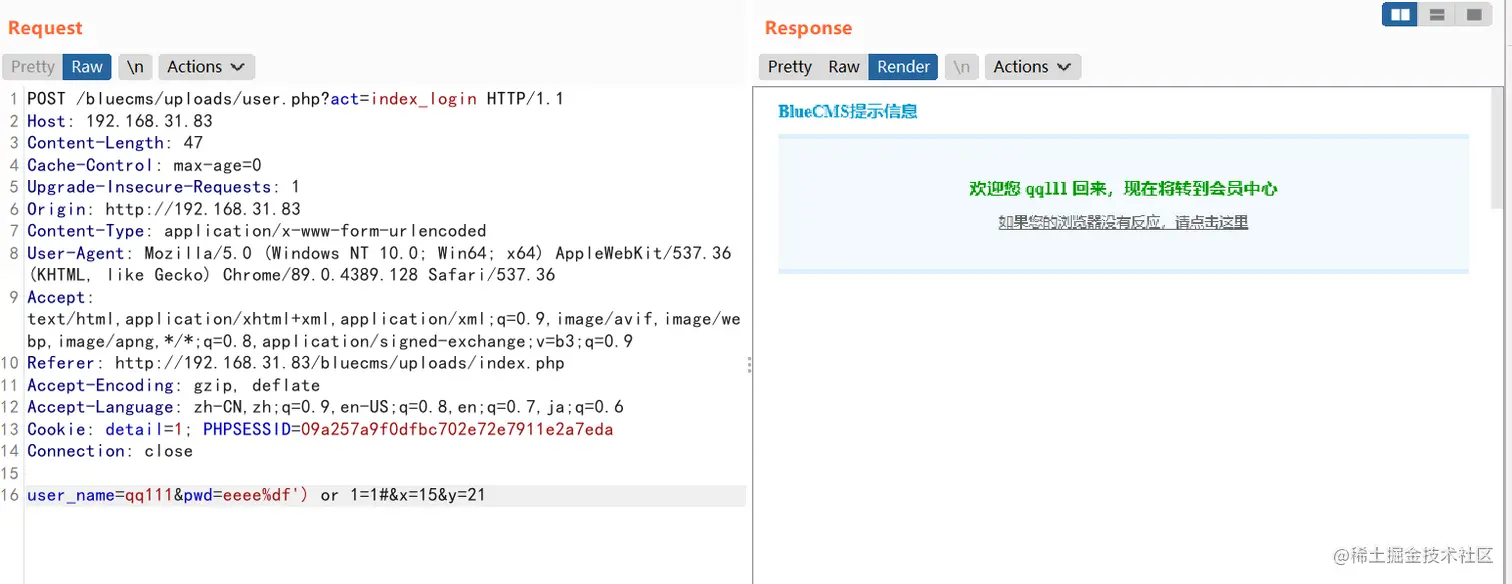Image resolution: width=1512 pixels, height=584 pixels.
Task: Click the Accept header label on line 9
Action: click(x=60, y=297)
